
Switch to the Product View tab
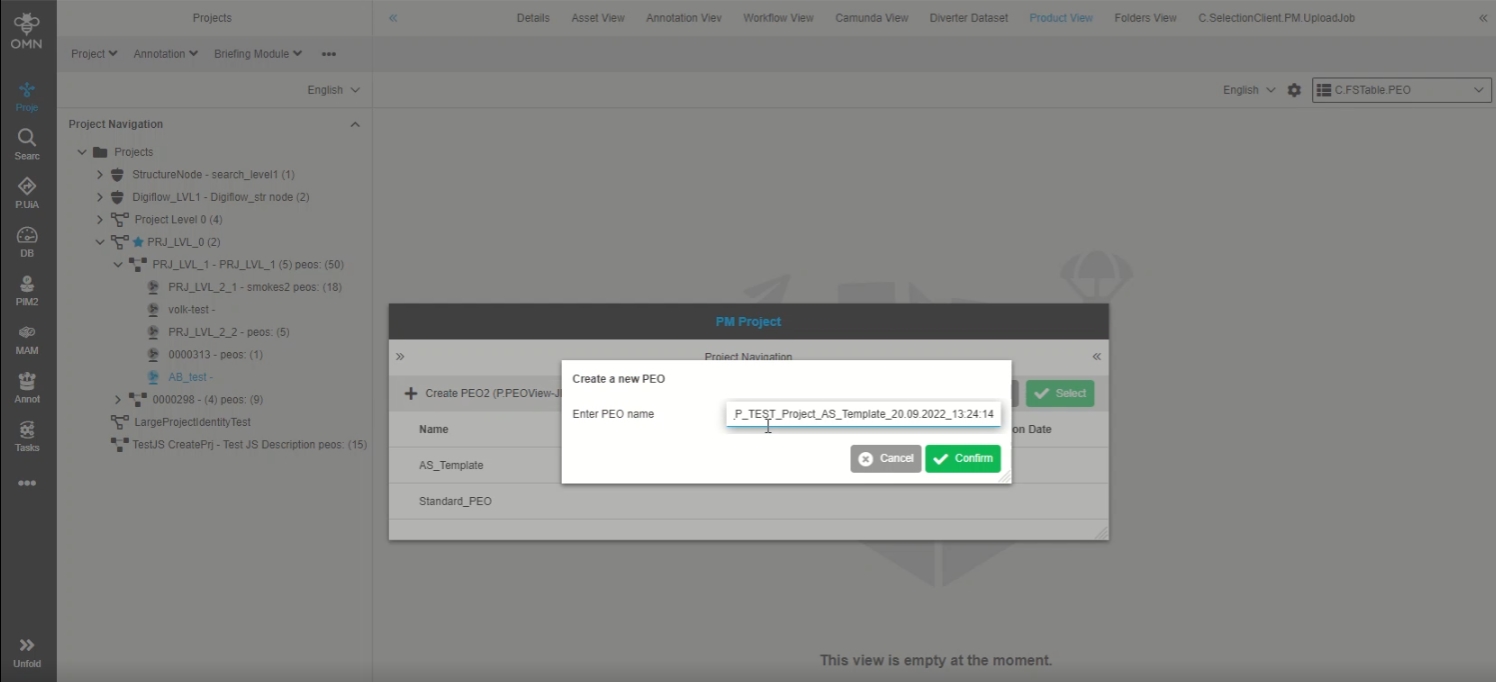(x=1061, y=18)
